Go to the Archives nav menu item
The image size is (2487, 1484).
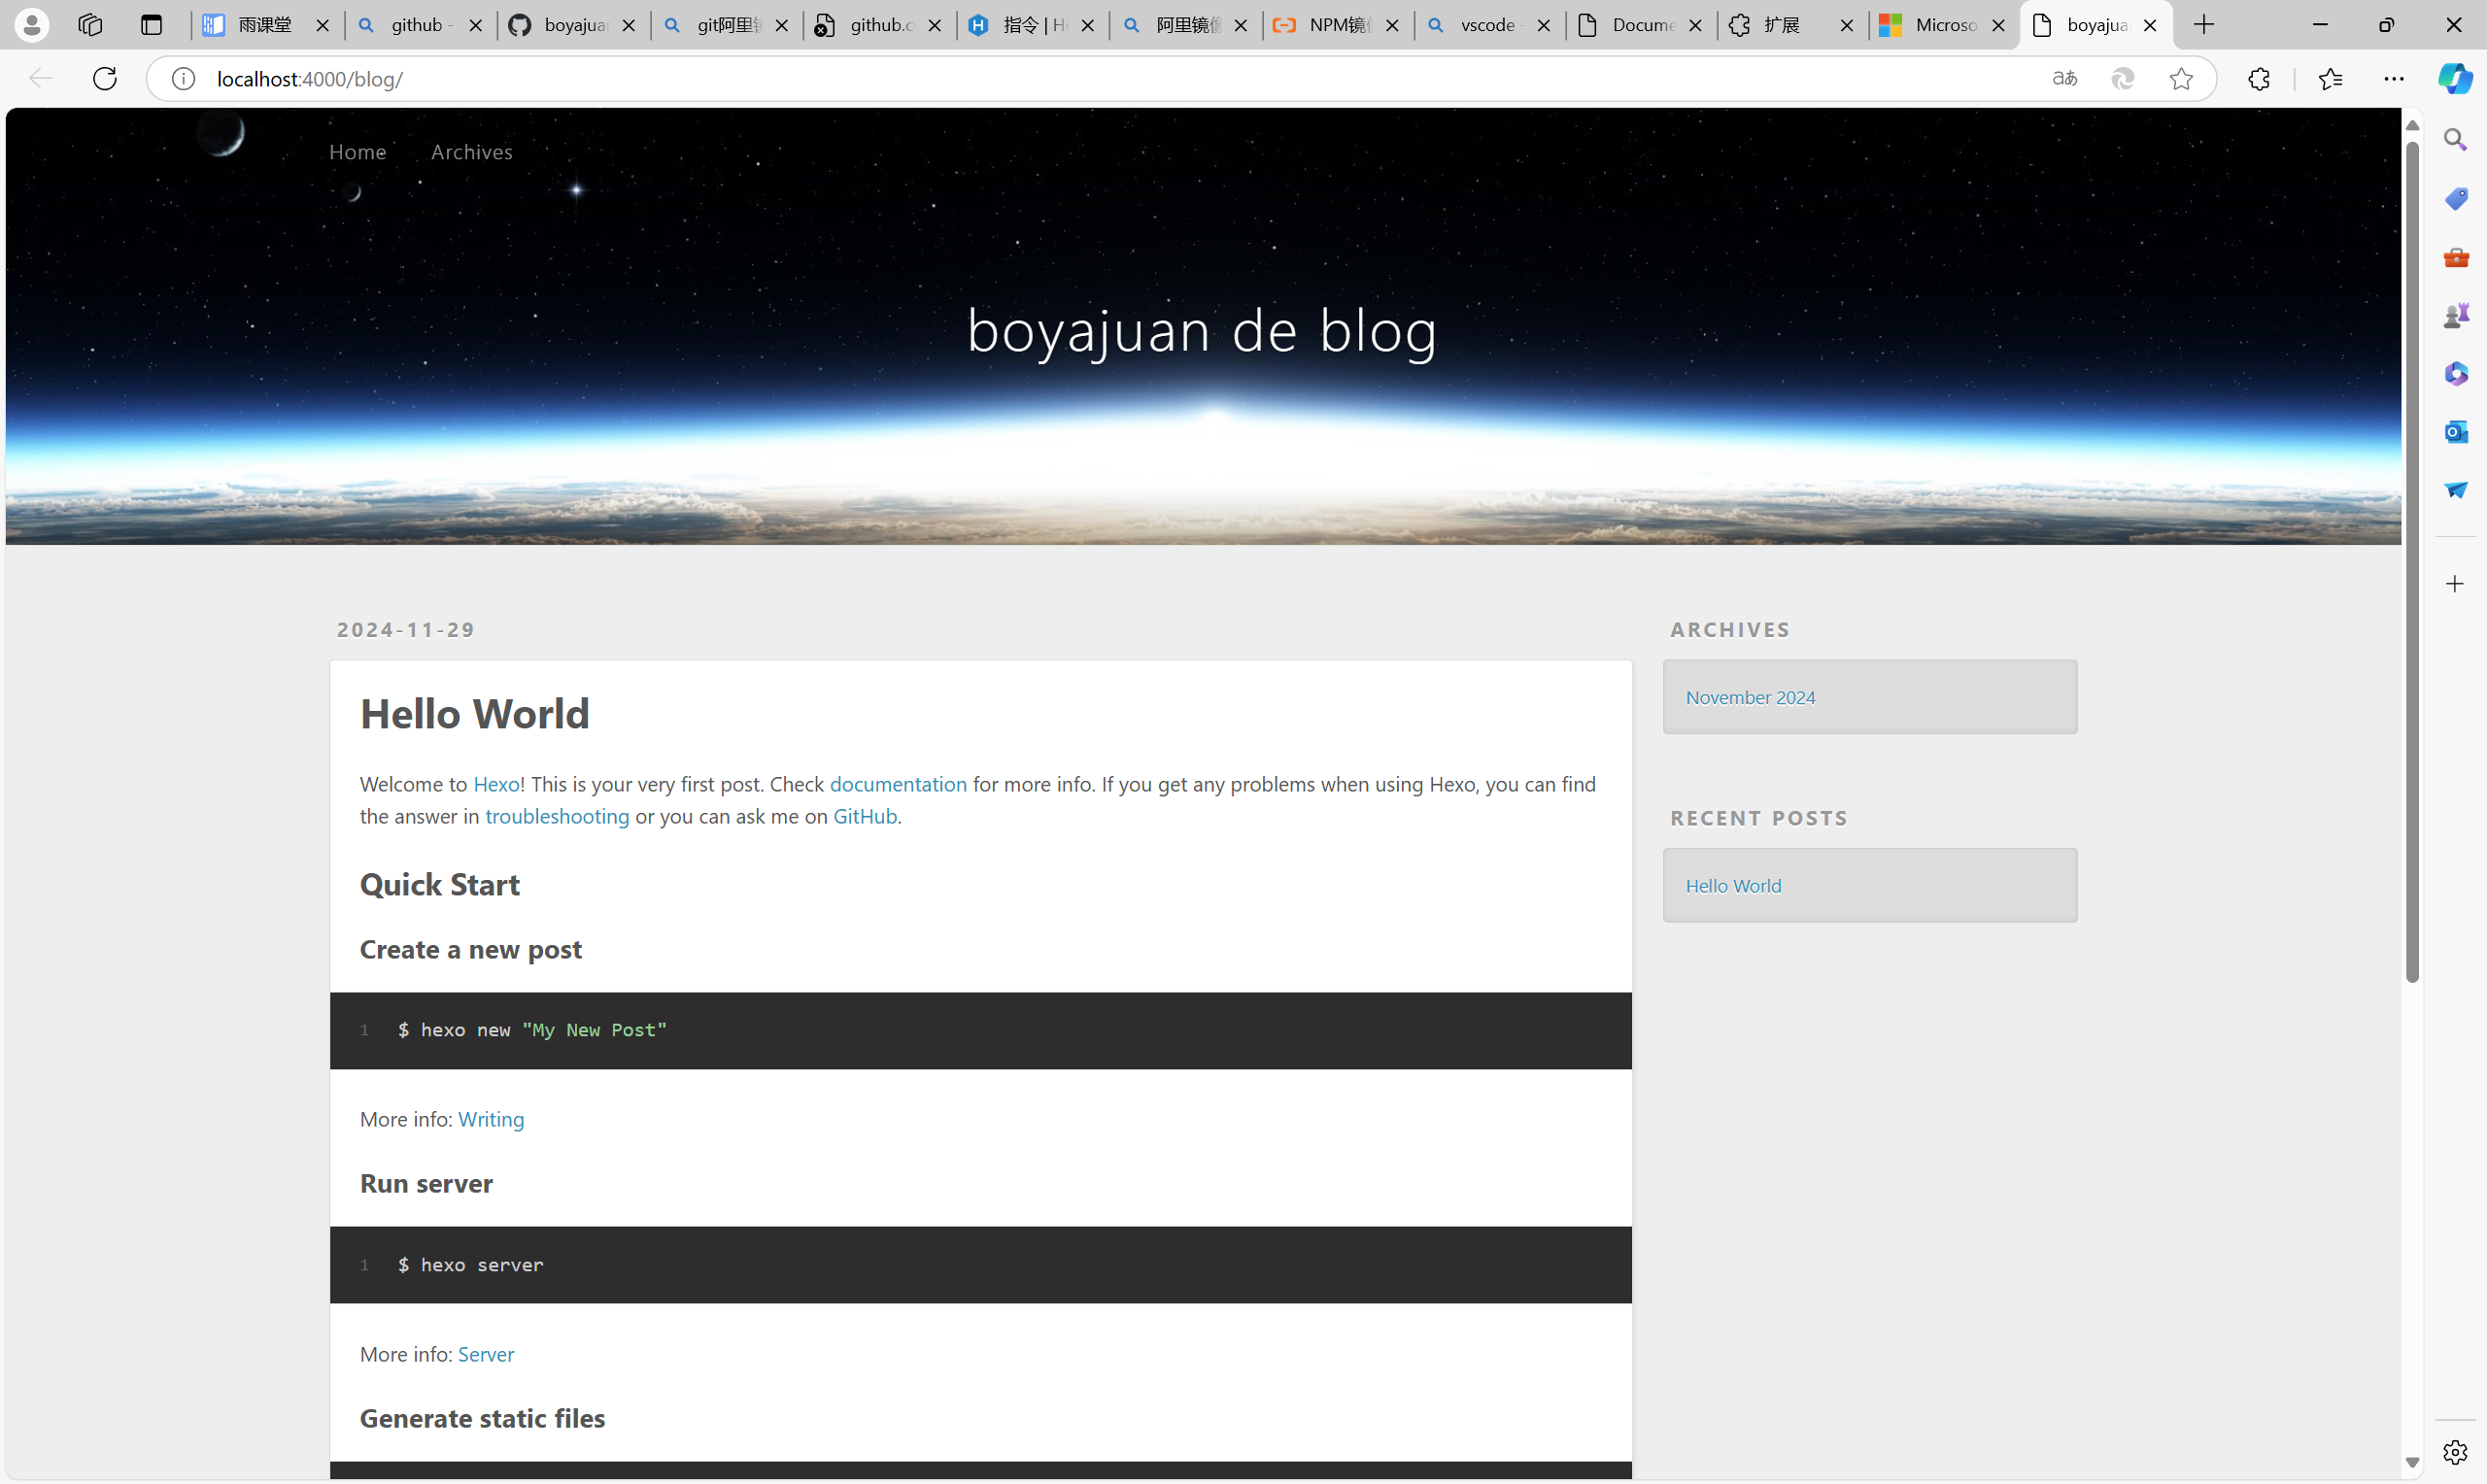click(471, 152)
